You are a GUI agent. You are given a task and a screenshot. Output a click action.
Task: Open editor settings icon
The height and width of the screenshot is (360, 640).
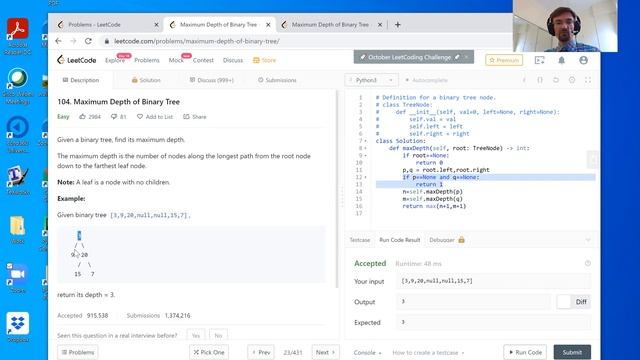coord(572,80)
